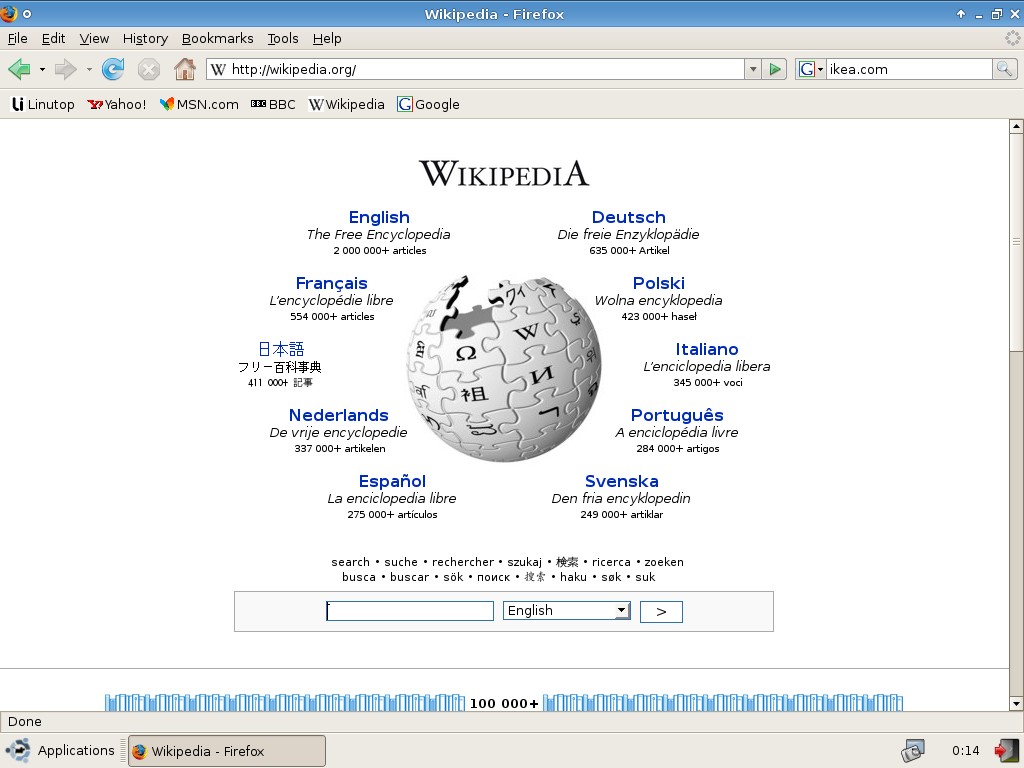Click the green Back arrow button

coord(19,69)
